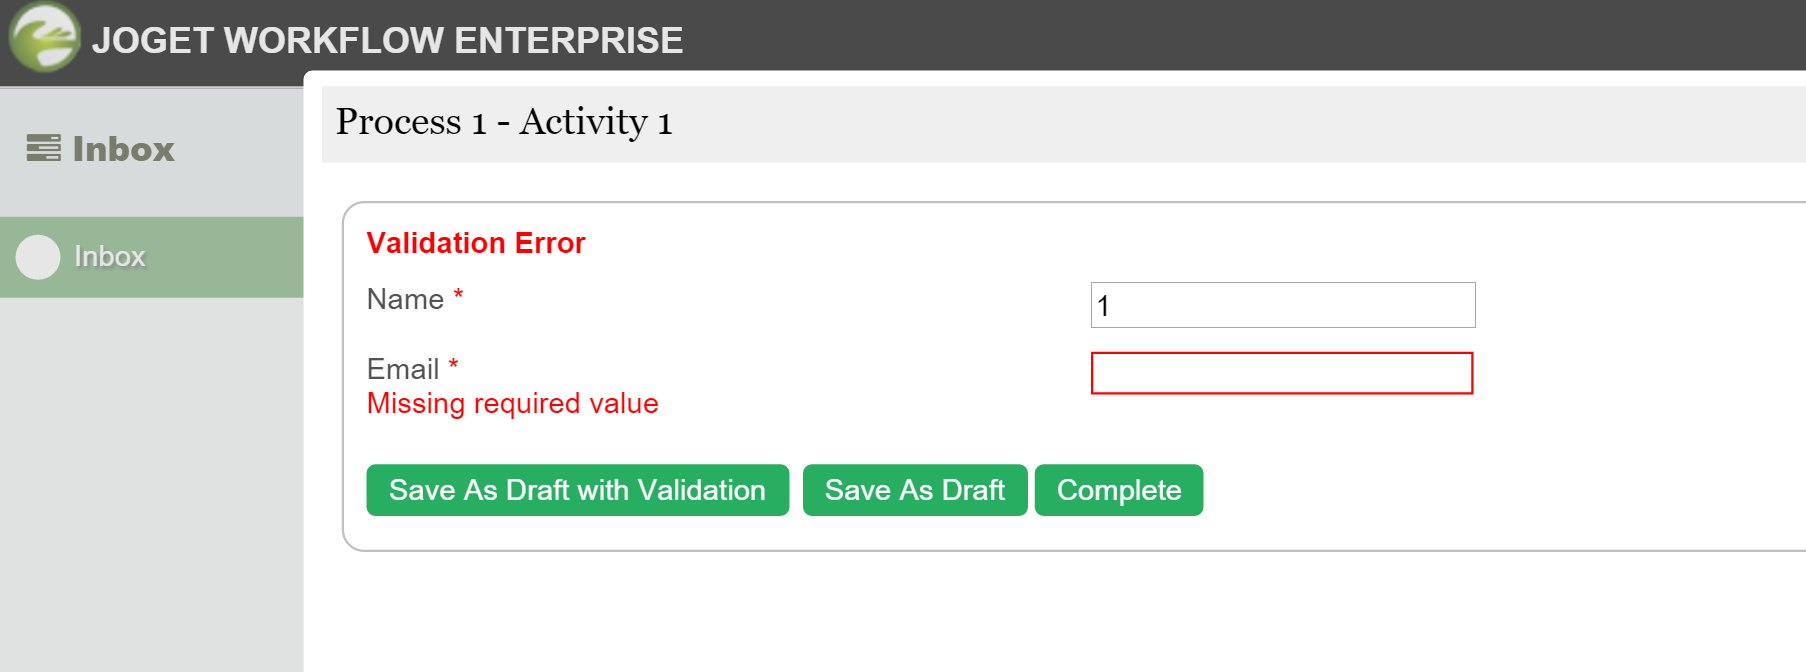1806x672 pixels.
Task: Click the red asterisk beside Name
Action: pos(458,295)
